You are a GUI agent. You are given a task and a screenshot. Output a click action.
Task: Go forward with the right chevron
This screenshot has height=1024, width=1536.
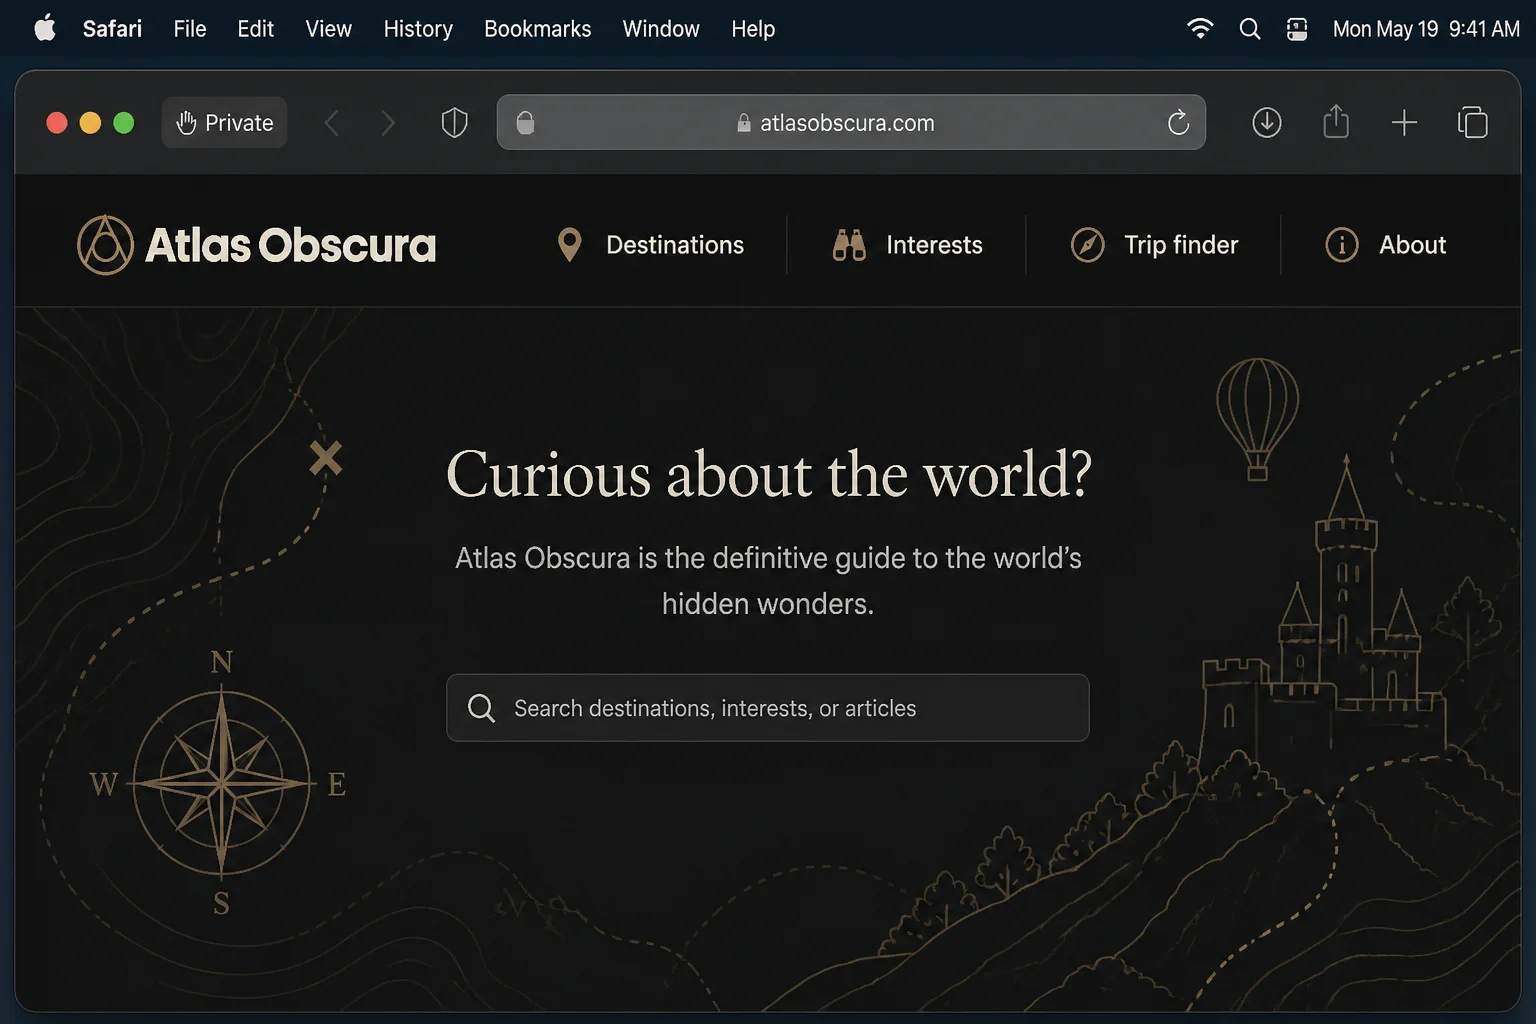pos(388,123)
